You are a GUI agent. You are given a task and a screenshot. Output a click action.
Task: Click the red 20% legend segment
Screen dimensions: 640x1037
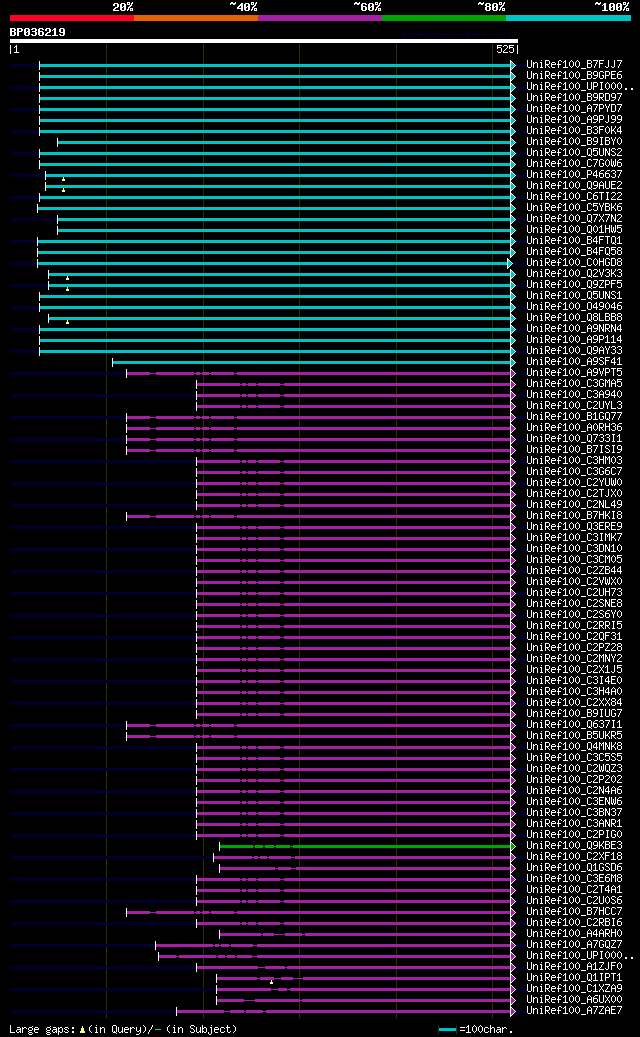click(71, 18)
